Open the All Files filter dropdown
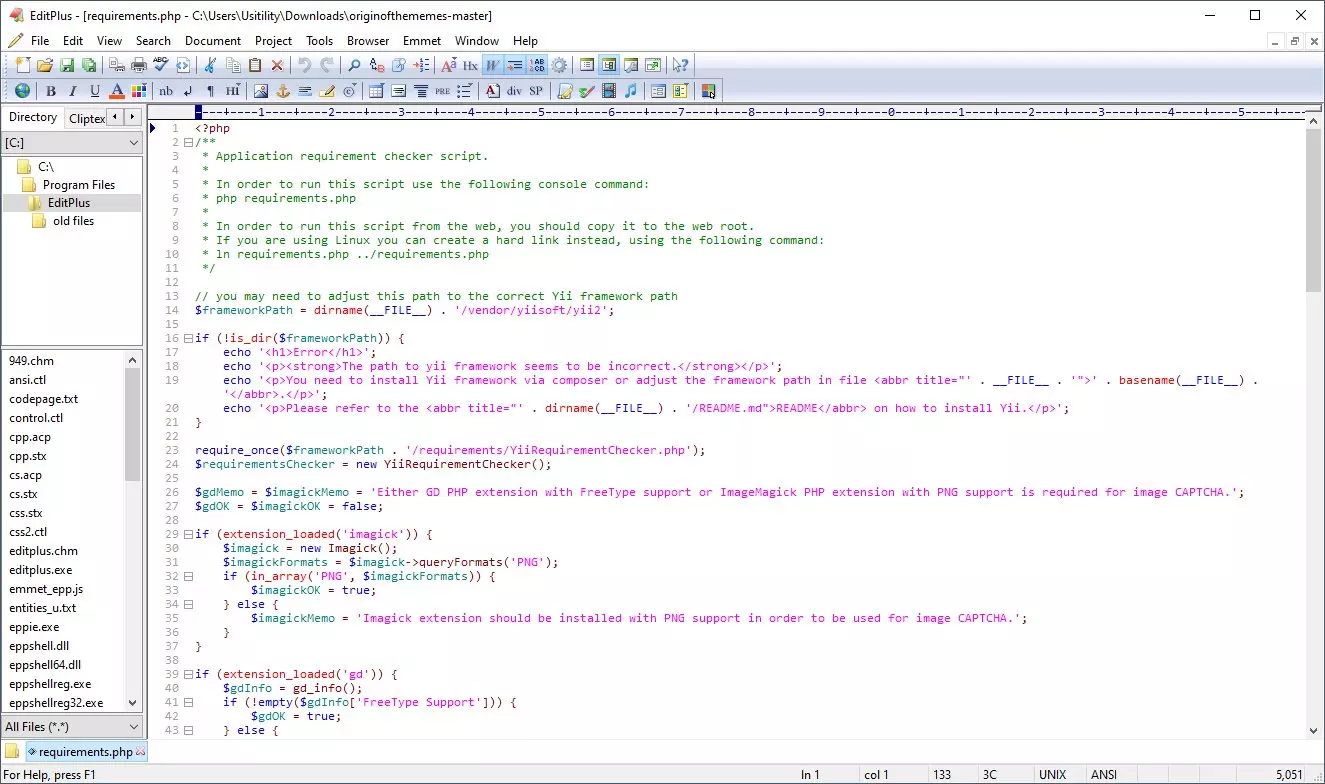 click(x=72, y=727)
